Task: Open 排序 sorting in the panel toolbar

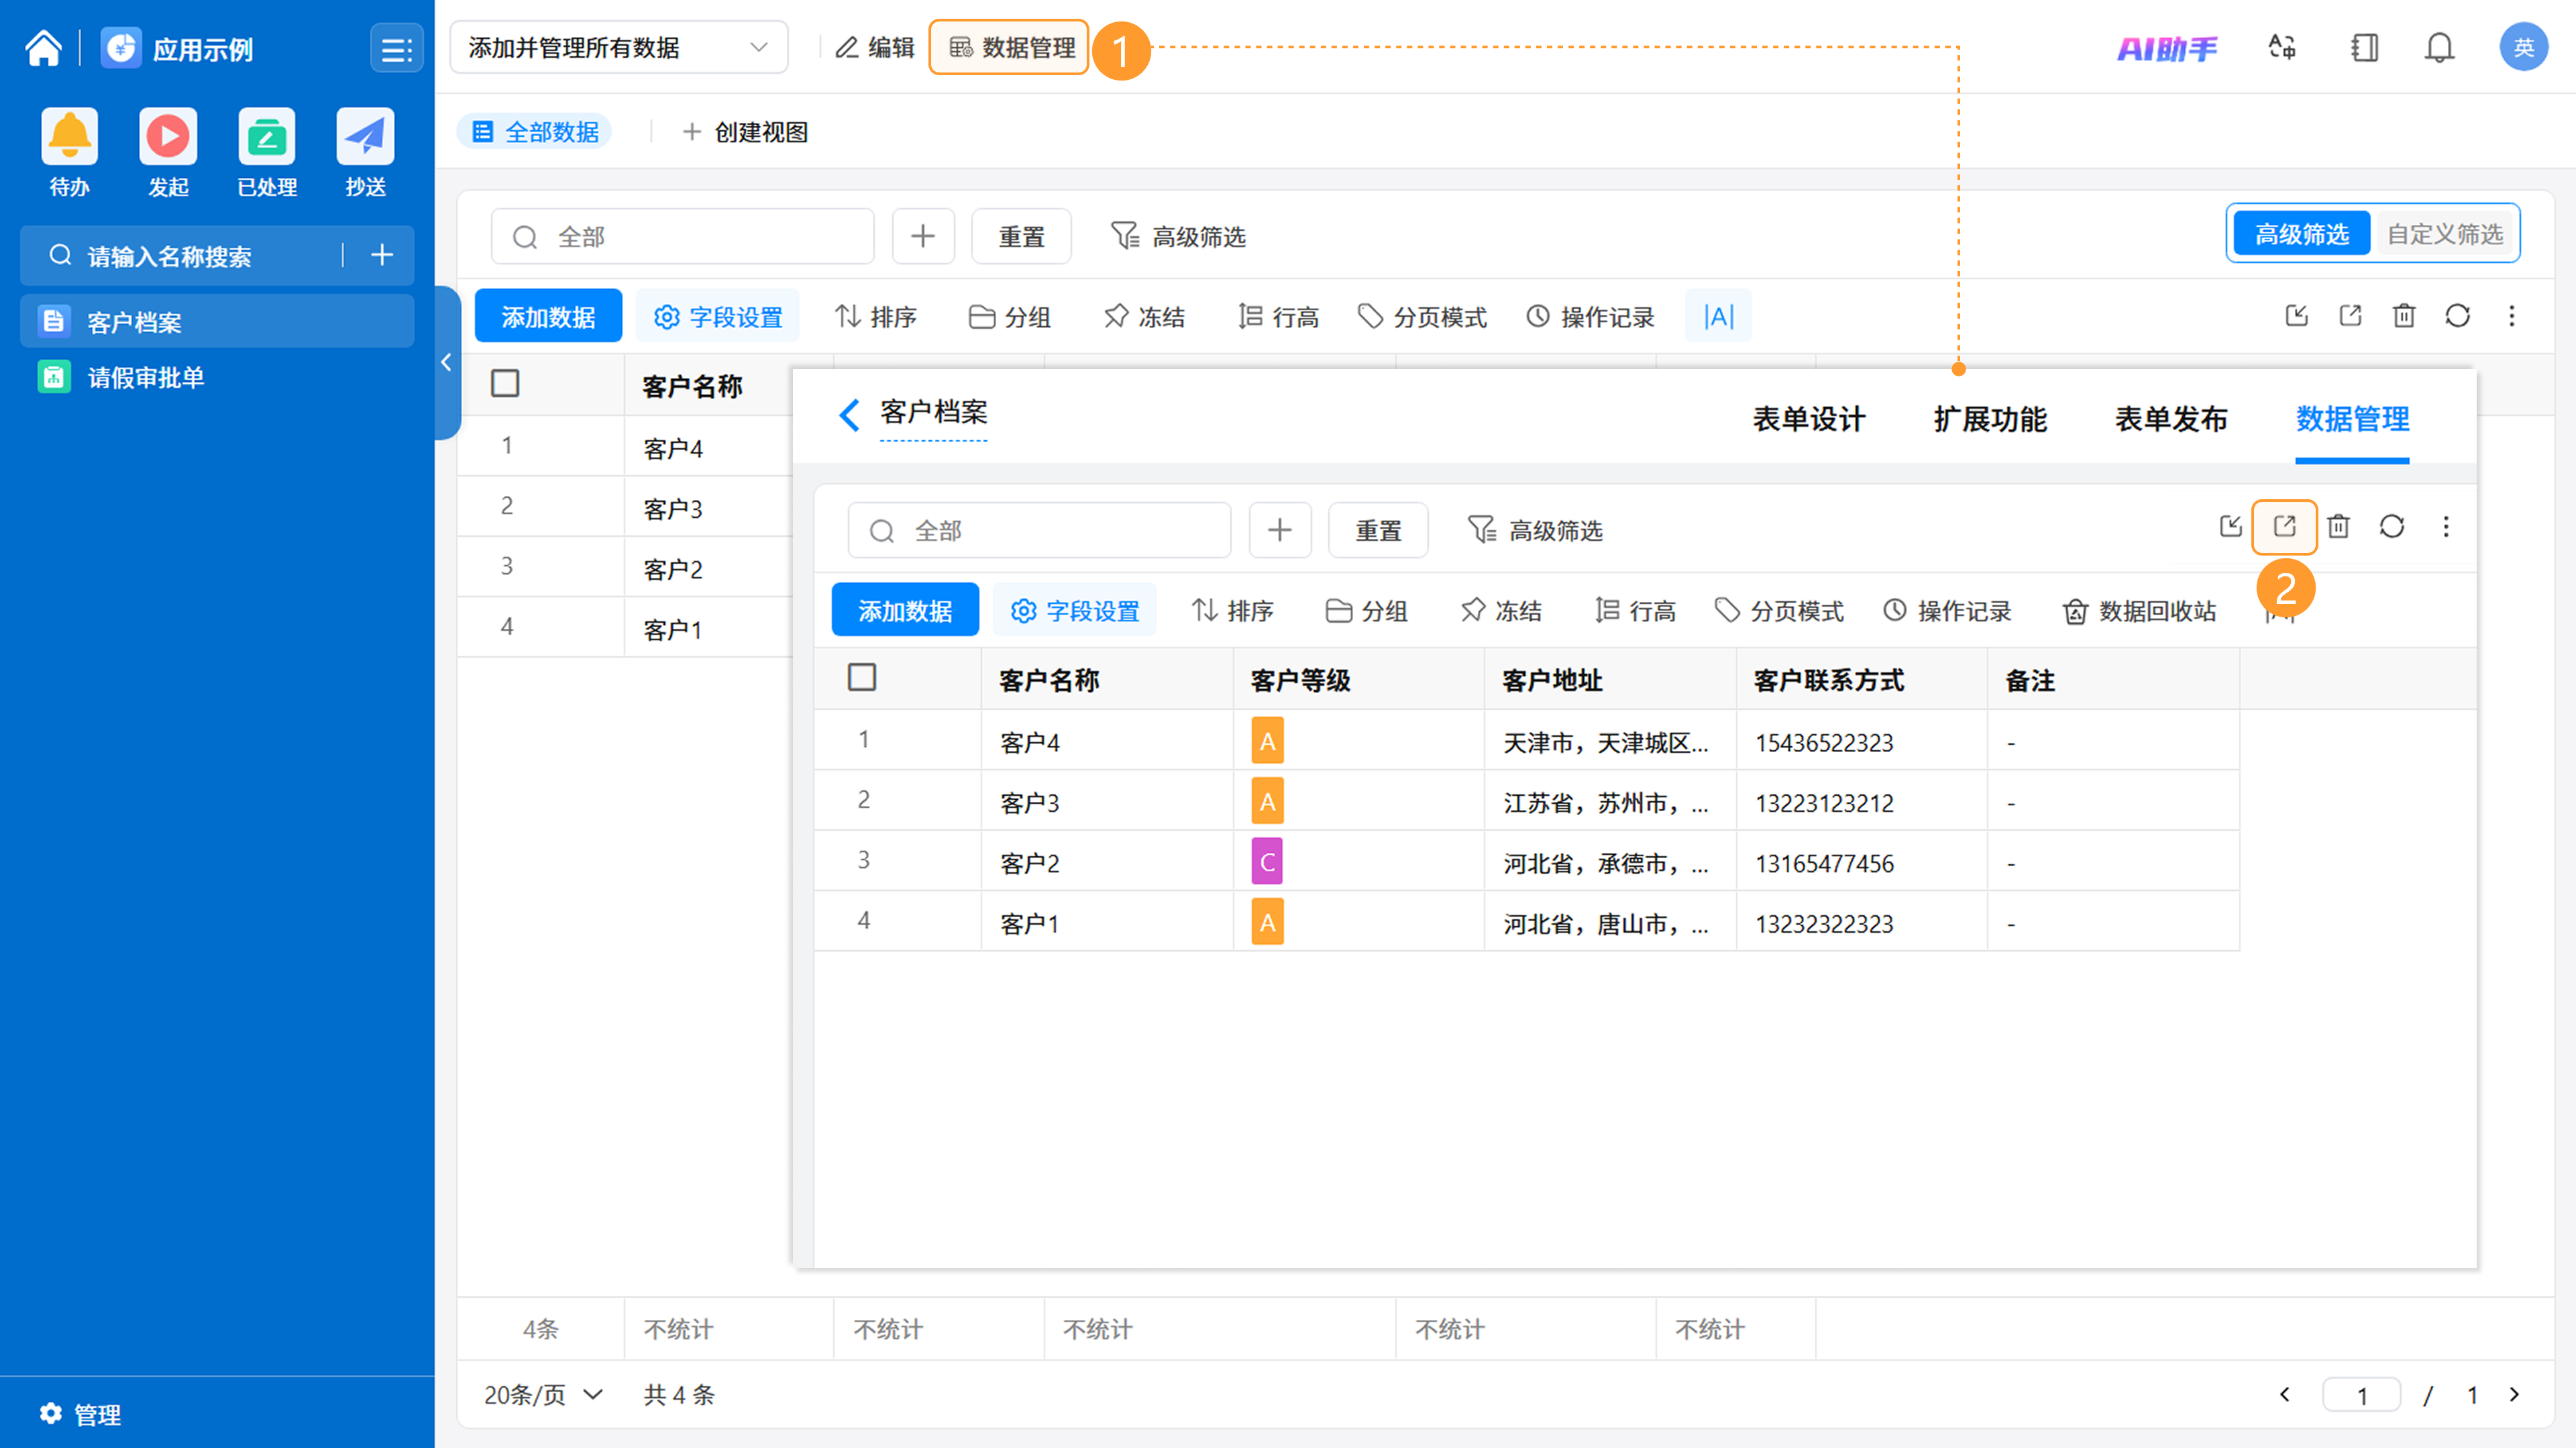Action: click(1232, 611)
